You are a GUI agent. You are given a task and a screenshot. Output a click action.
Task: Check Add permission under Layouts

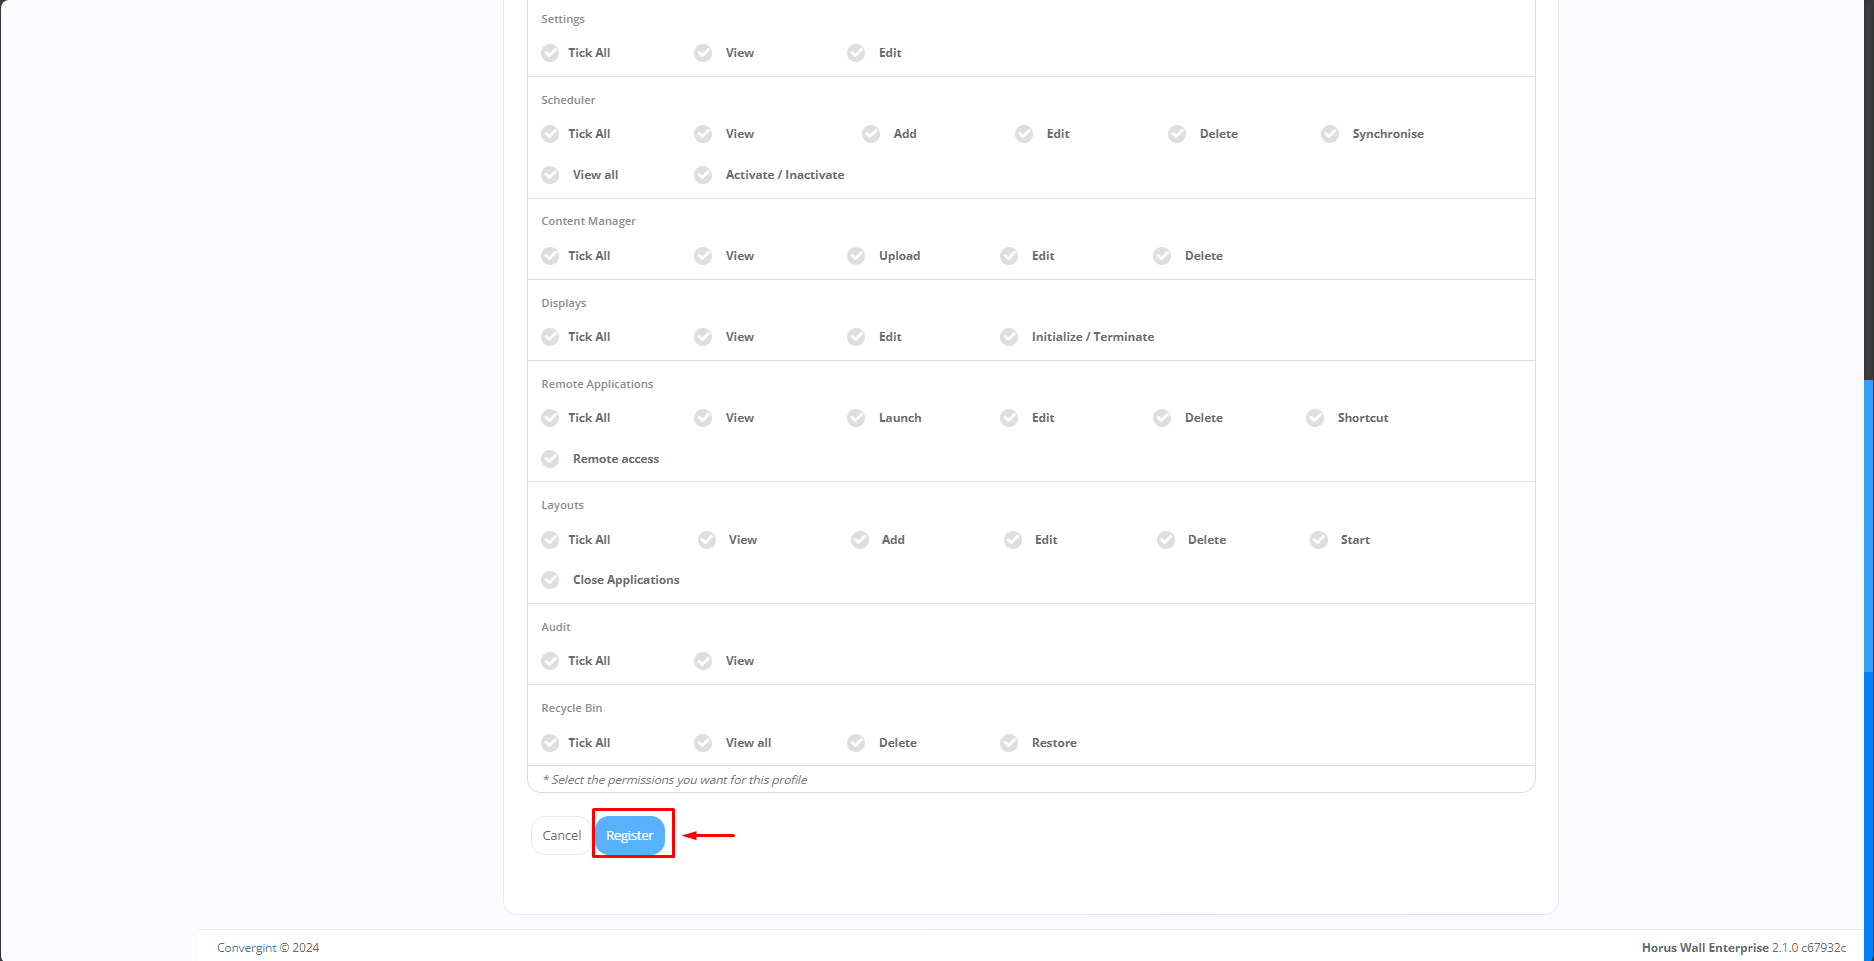point(860,540)
